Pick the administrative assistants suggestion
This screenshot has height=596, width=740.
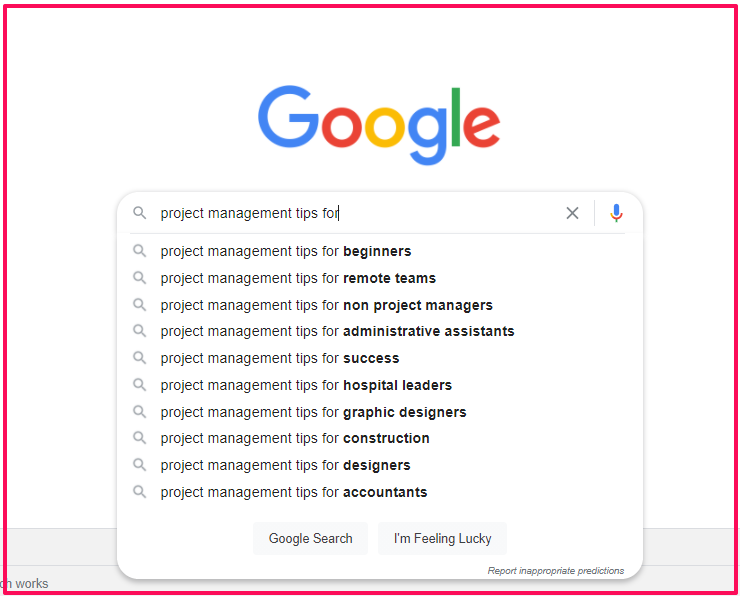(337, 331)
